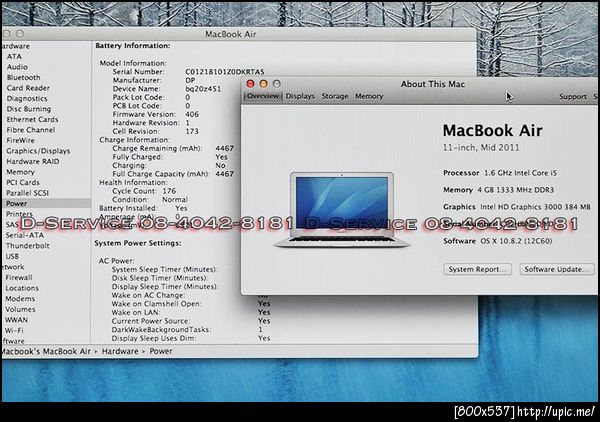Viewport: 600px width, 422px height.
Task: Click Macbook's MacBook Air in path bar
Action: pos(46,351)
